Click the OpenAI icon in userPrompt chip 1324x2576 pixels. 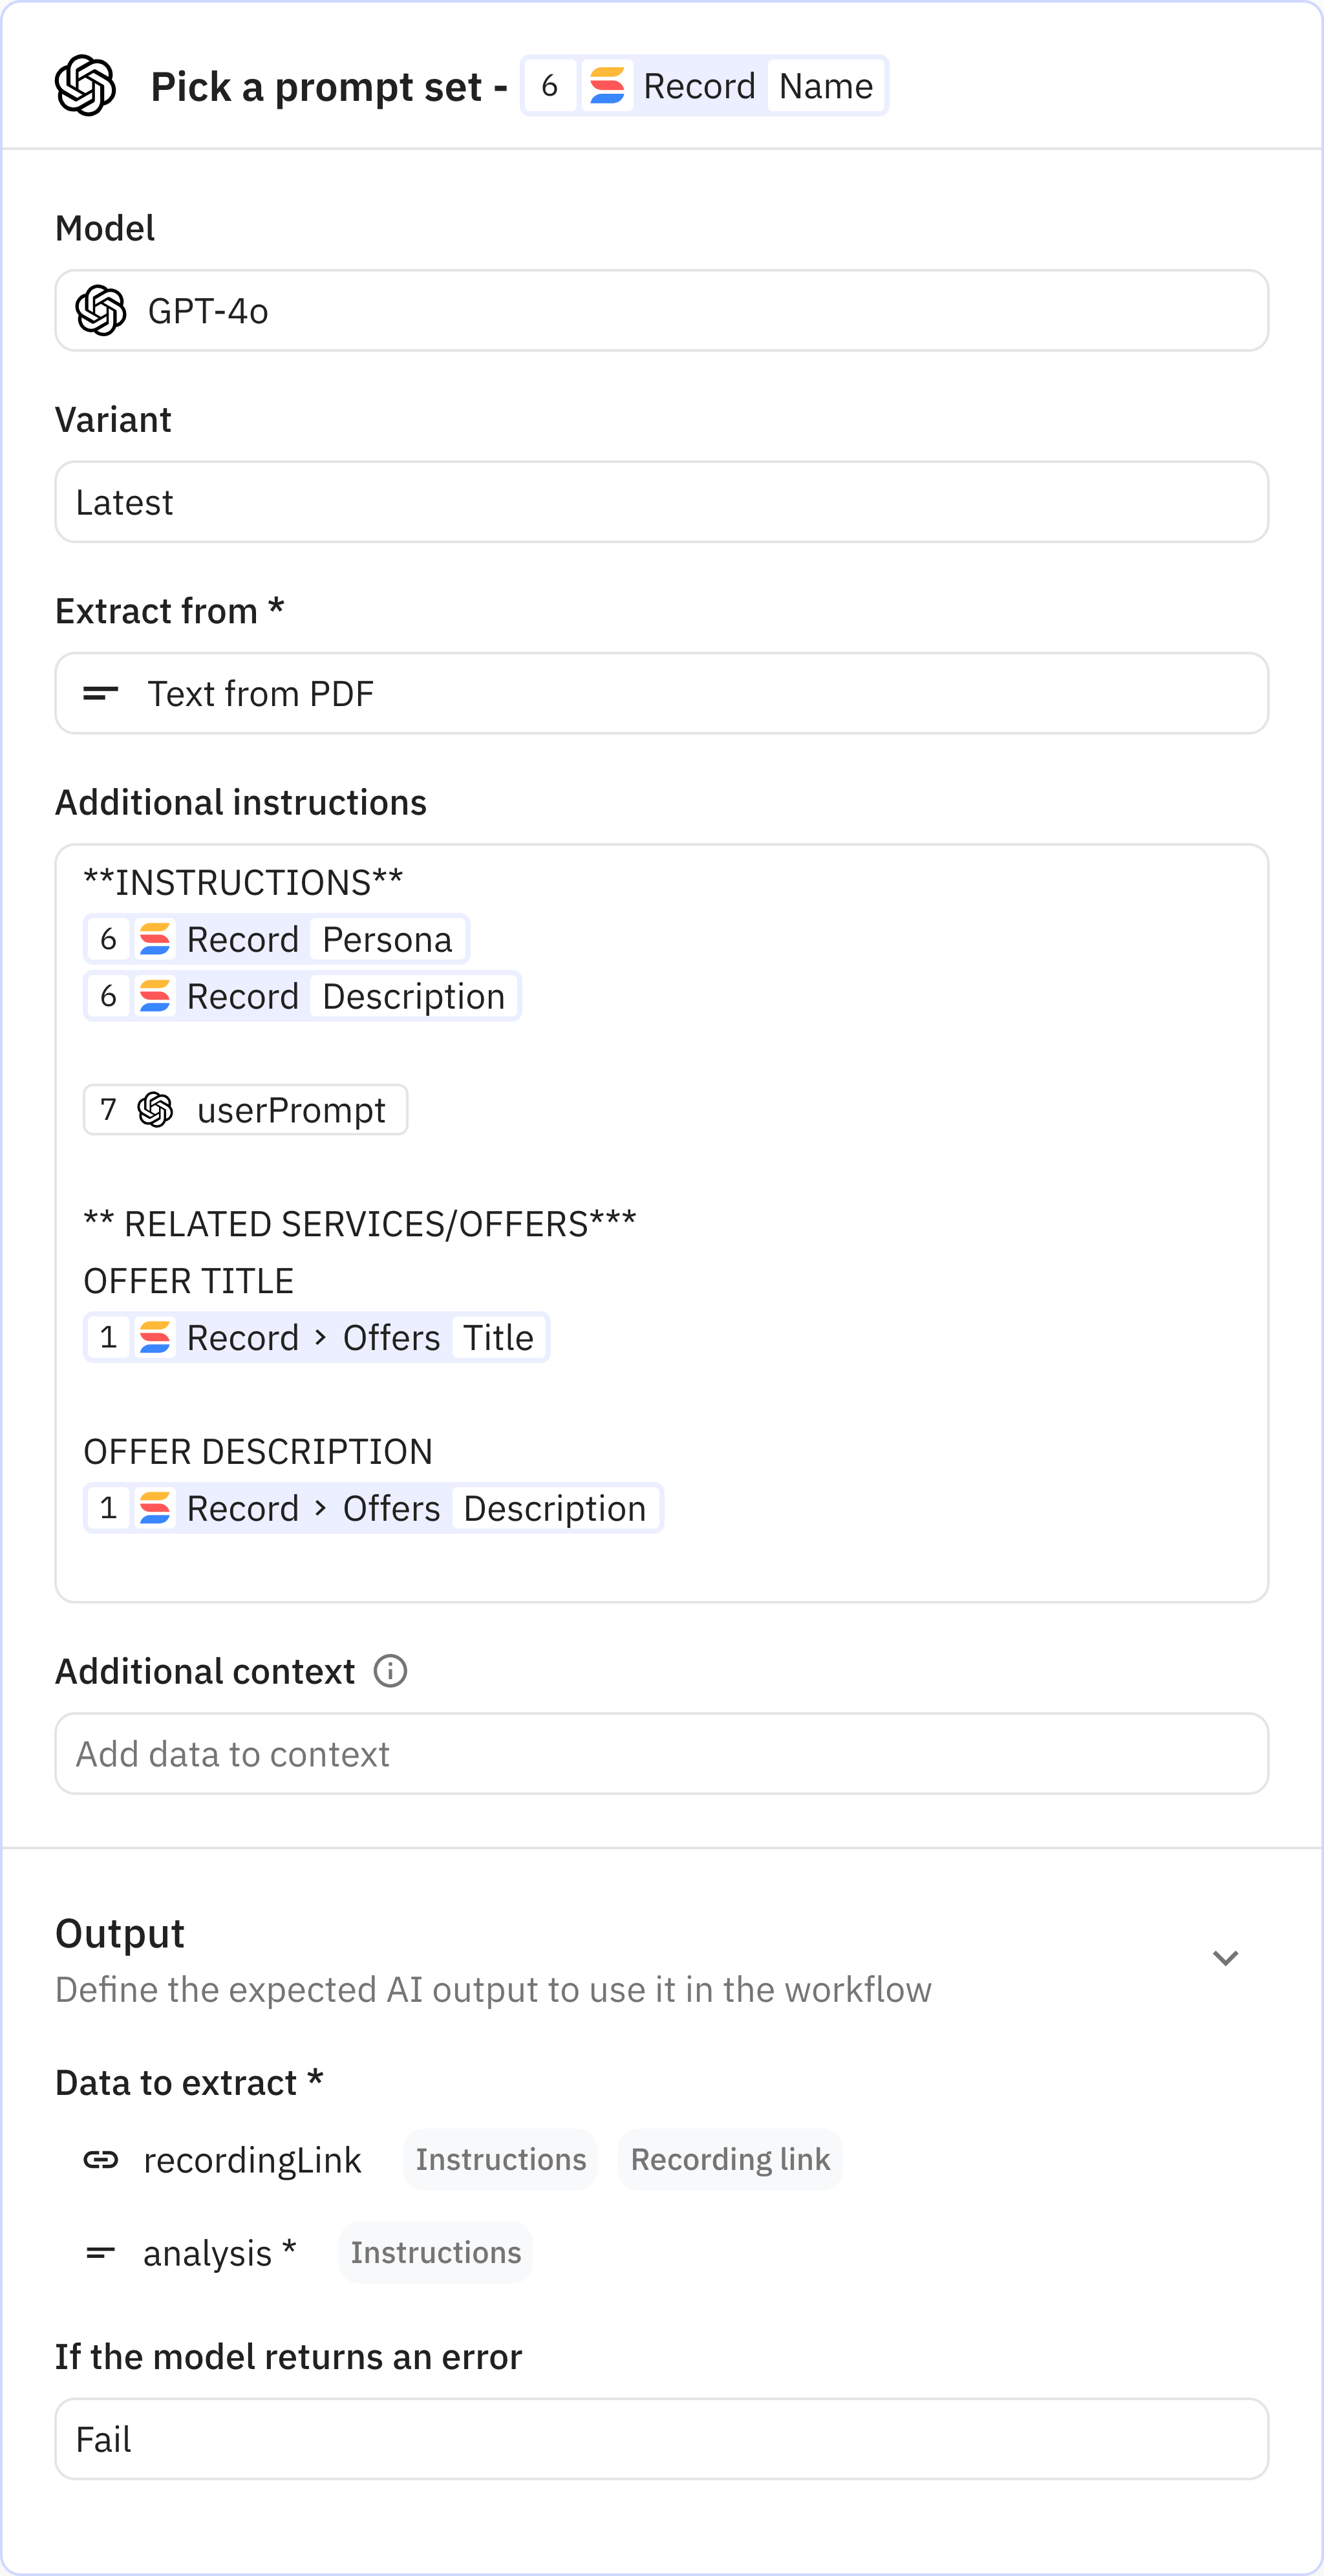click(x=155, y=1110)
